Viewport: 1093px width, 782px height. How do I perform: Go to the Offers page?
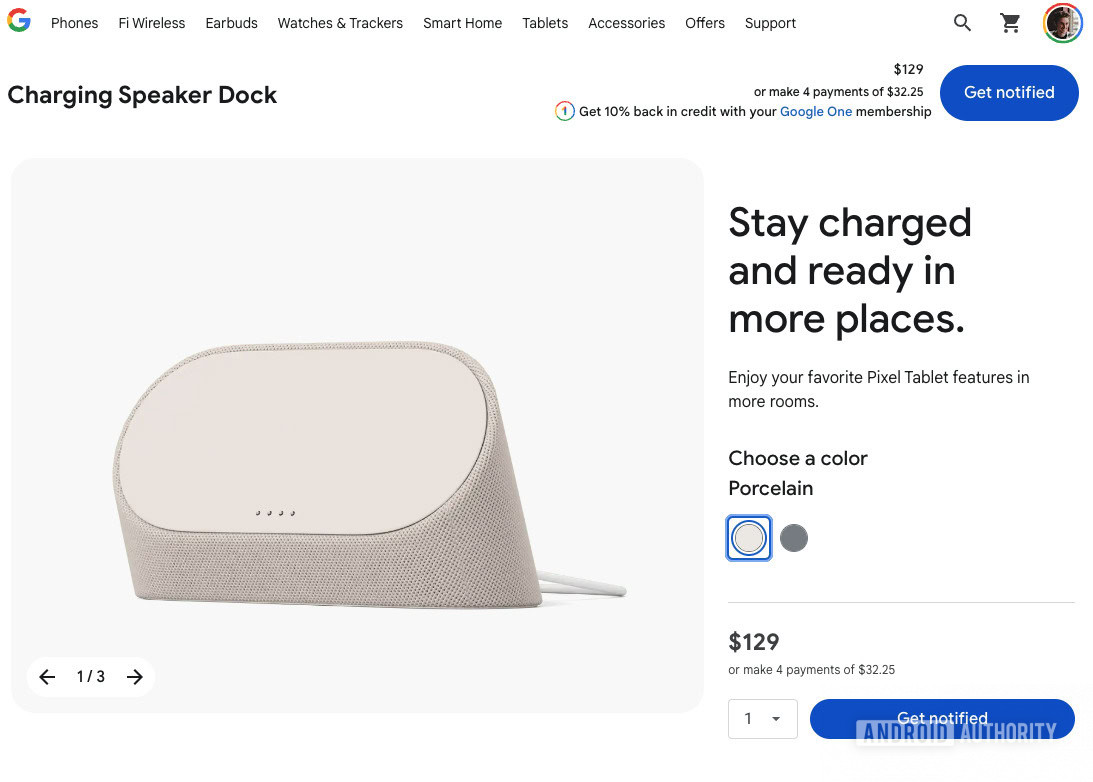(x=705, y=23)
